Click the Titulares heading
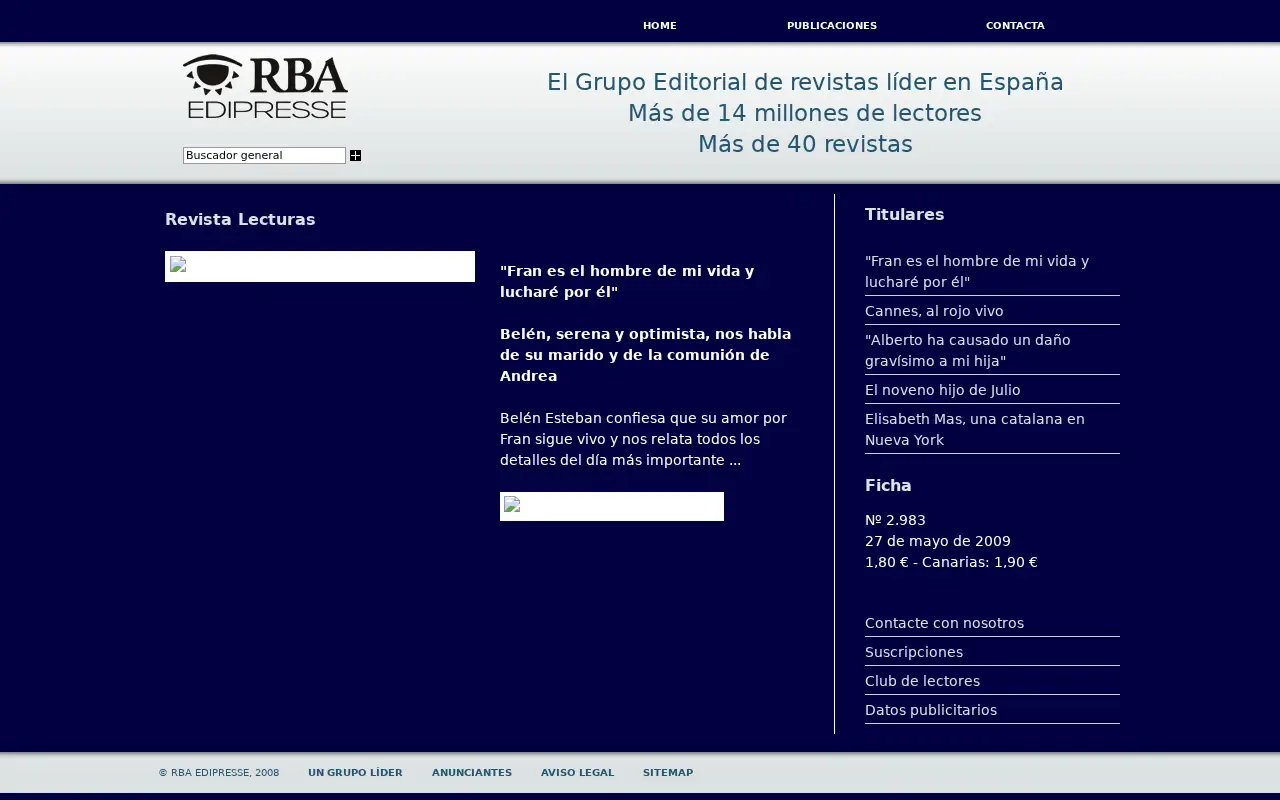 click(x=905, y=214)
